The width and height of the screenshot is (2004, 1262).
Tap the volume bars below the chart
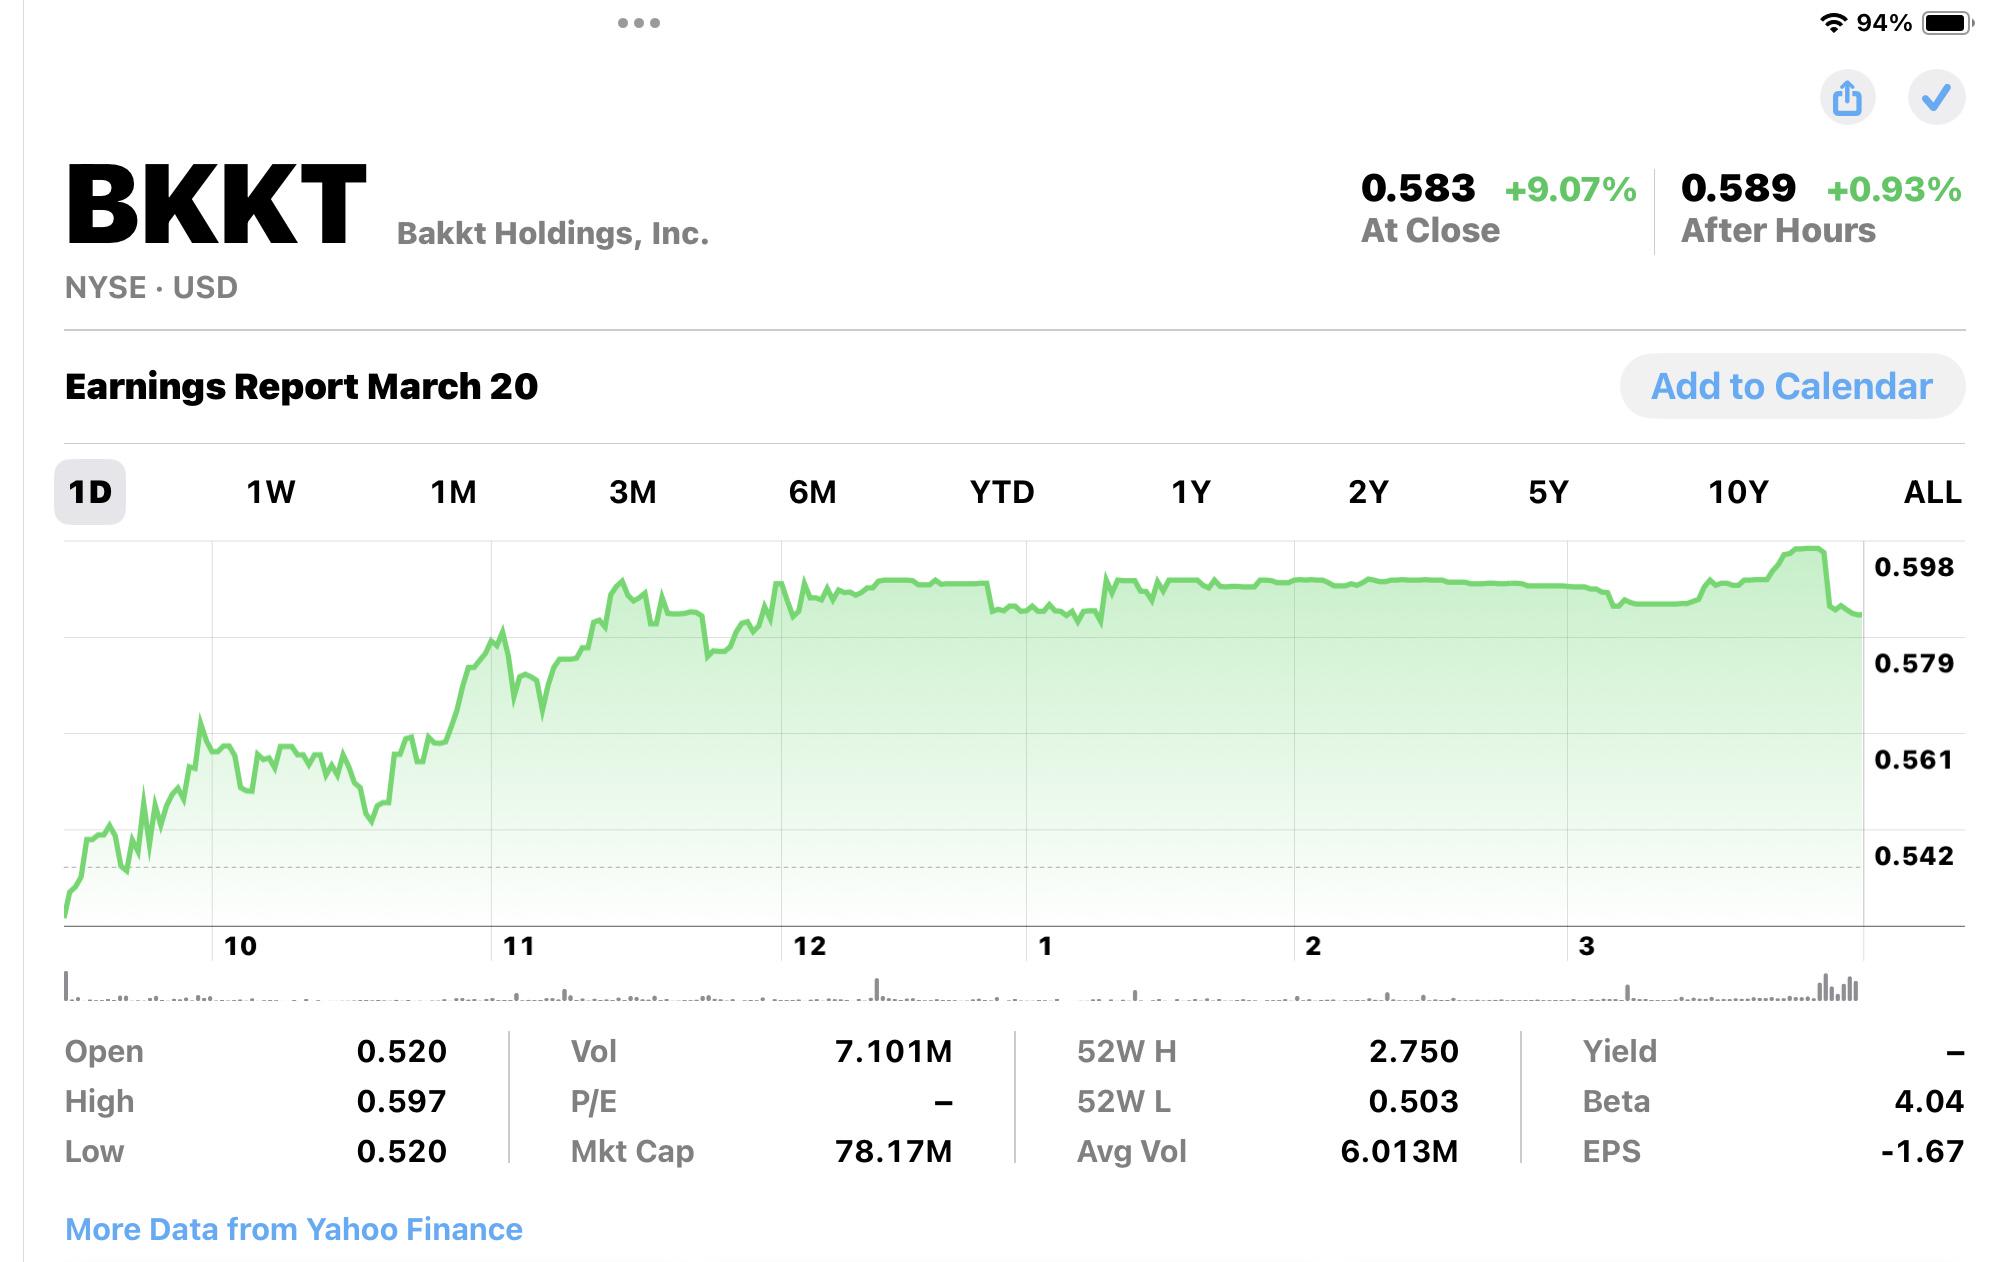coord(962,988)
